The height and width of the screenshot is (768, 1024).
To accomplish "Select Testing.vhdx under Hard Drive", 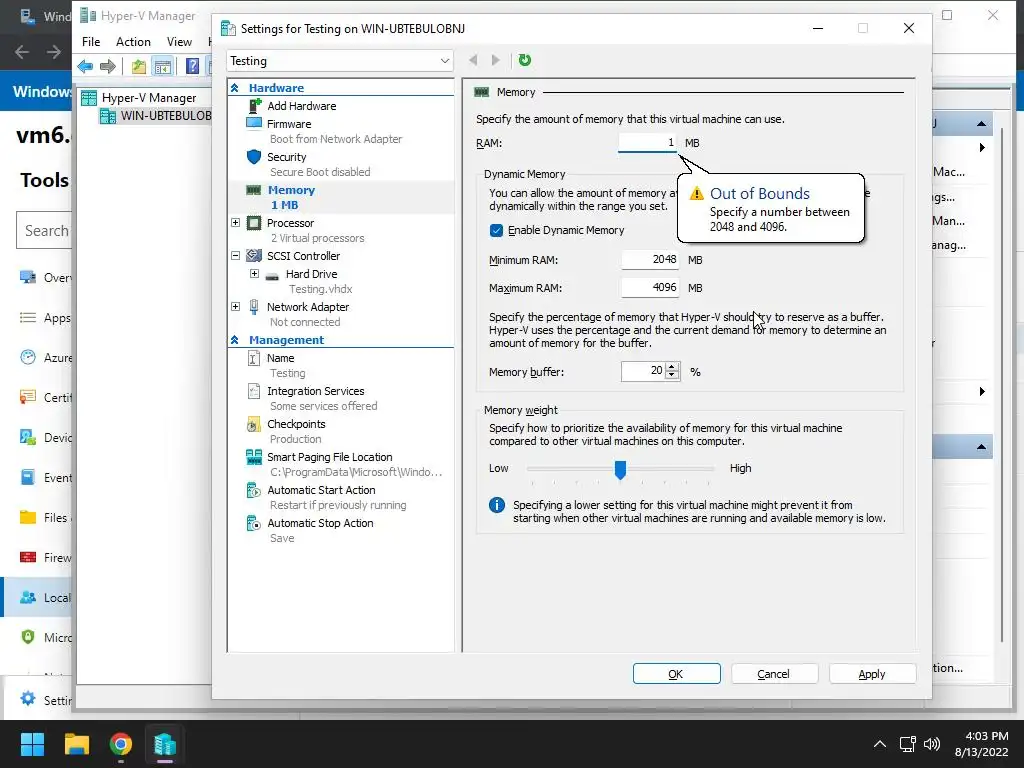I will click(x=321, y=289).
